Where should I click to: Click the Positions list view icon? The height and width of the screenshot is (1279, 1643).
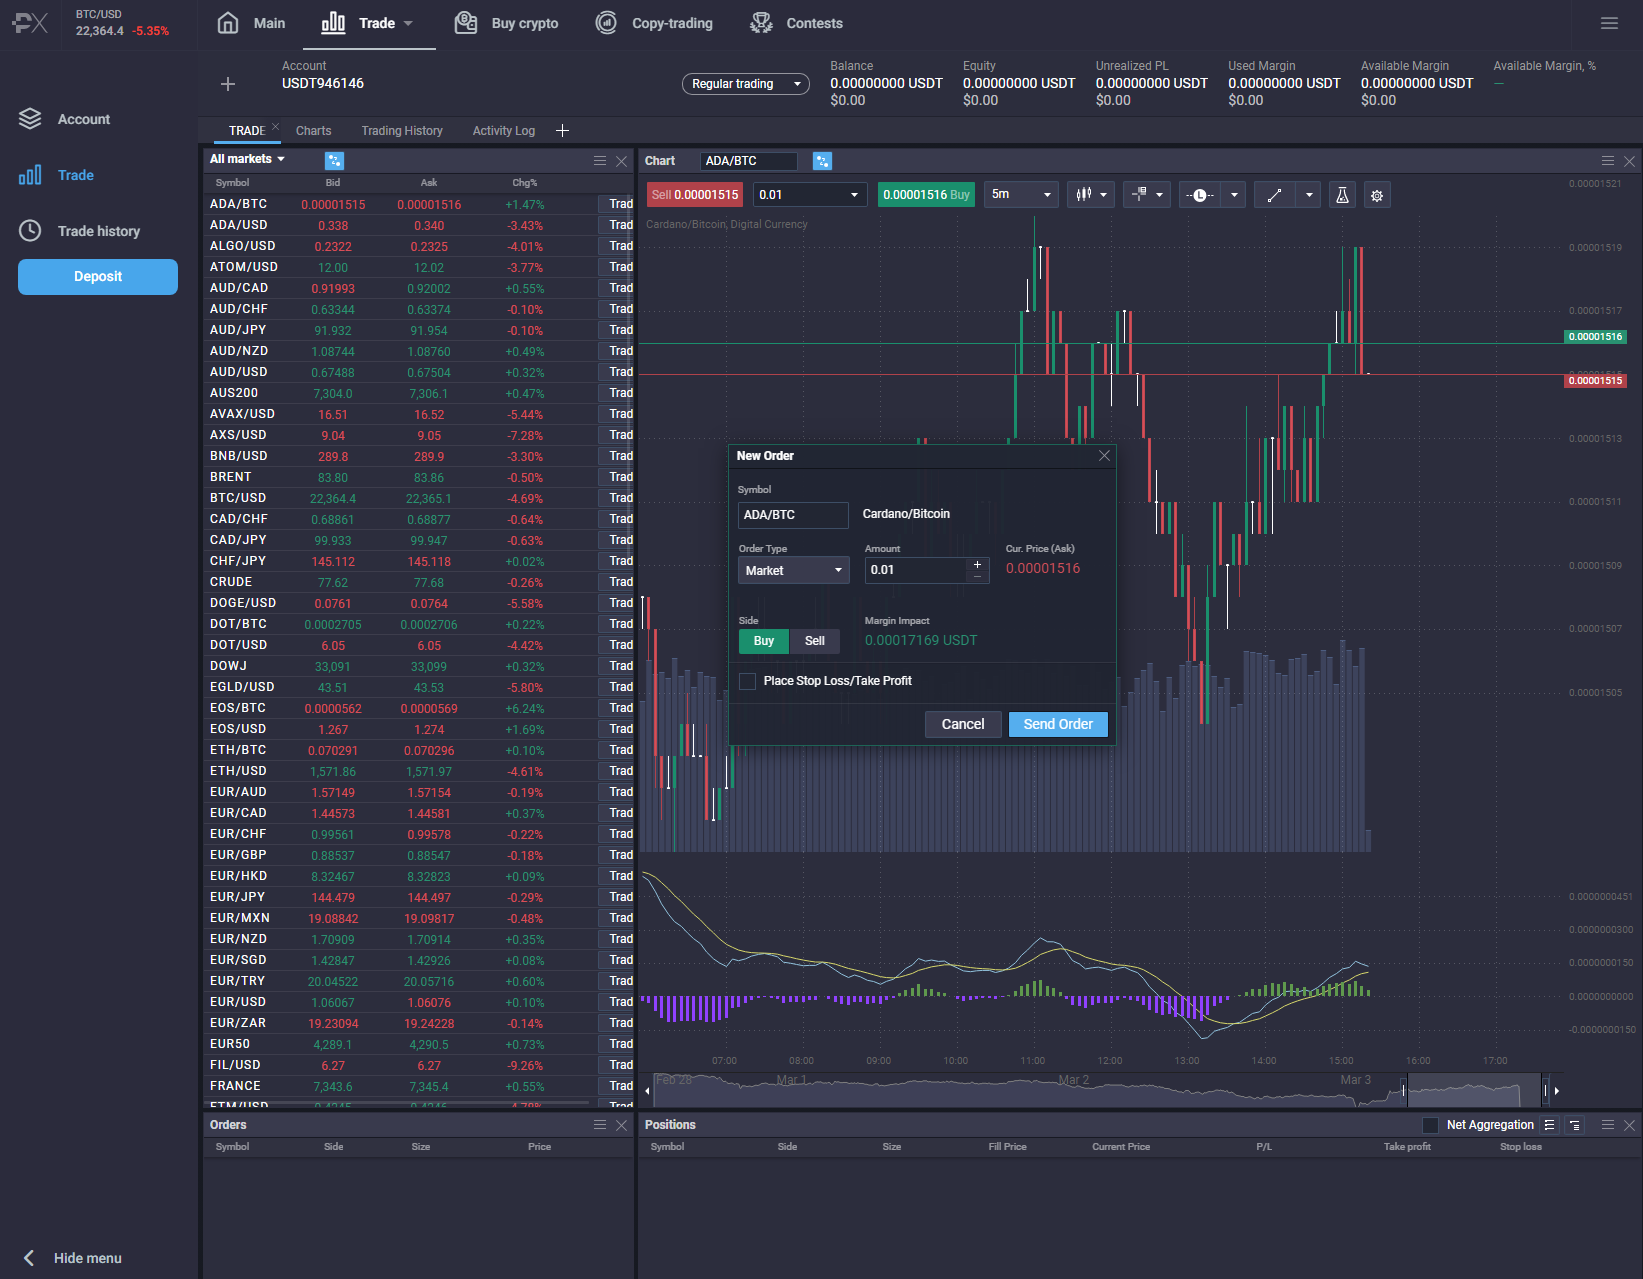pyautogui.click(x=1549, y=1125)
